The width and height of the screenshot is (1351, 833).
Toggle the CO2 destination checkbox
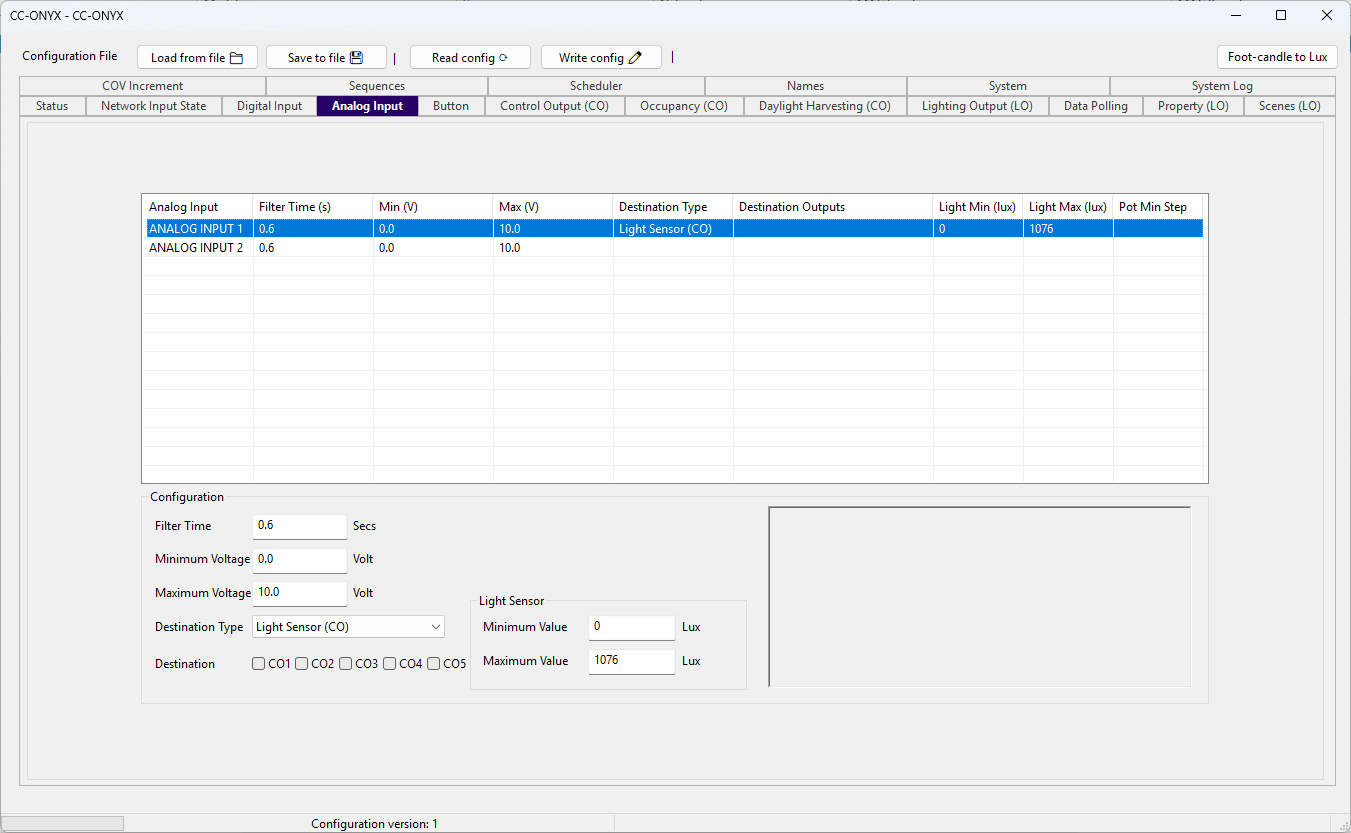tap(302, 664)
